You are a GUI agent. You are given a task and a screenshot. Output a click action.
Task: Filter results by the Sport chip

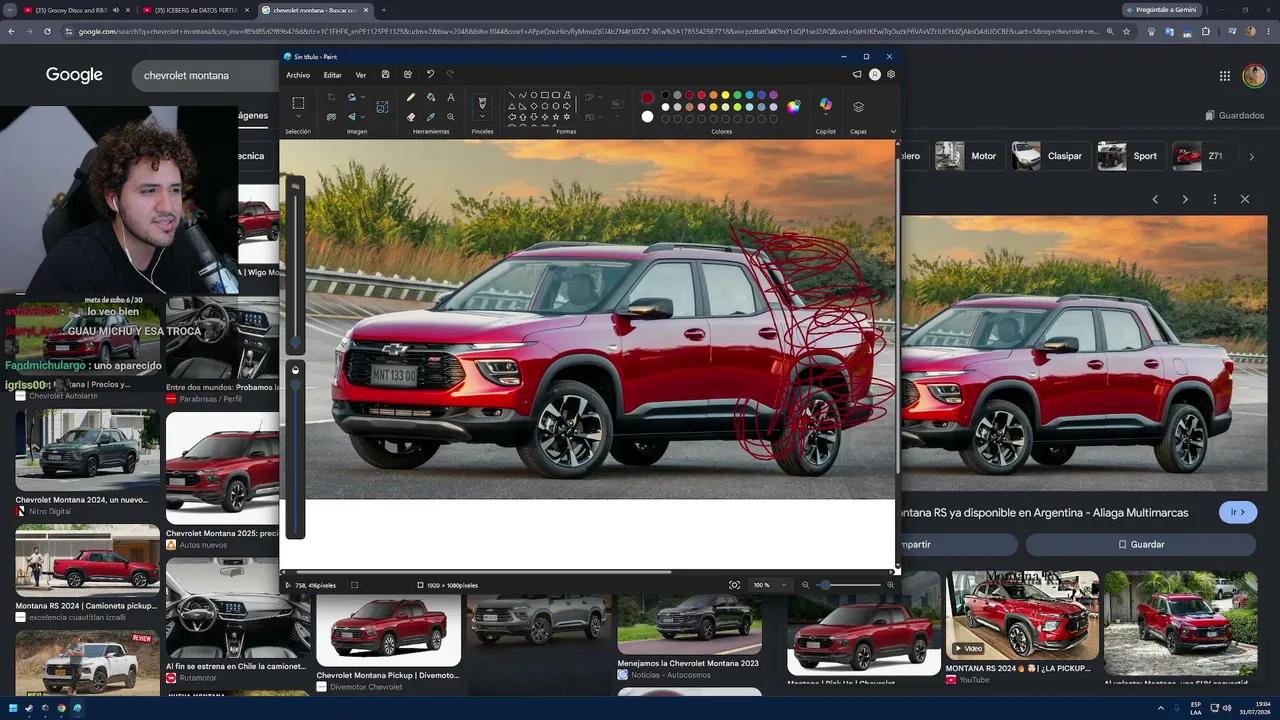(x=1129, y=156)
